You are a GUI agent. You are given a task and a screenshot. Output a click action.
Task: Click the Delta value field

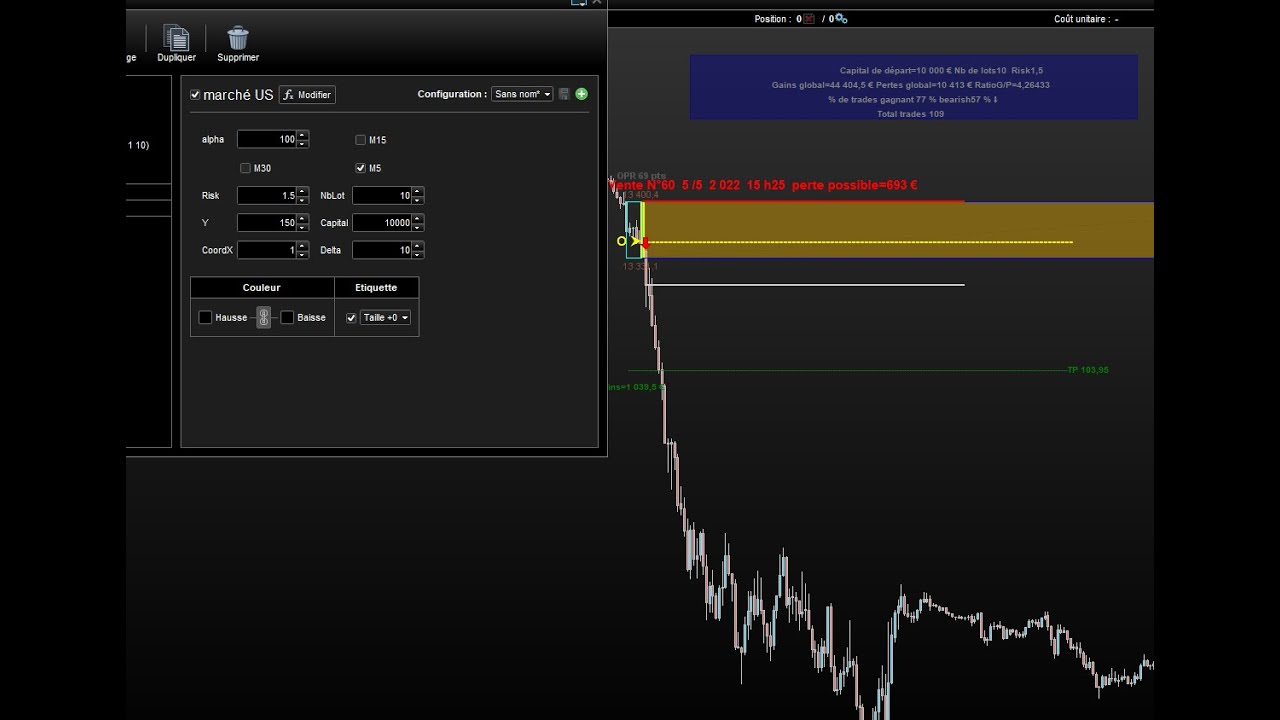click(382, 250)
